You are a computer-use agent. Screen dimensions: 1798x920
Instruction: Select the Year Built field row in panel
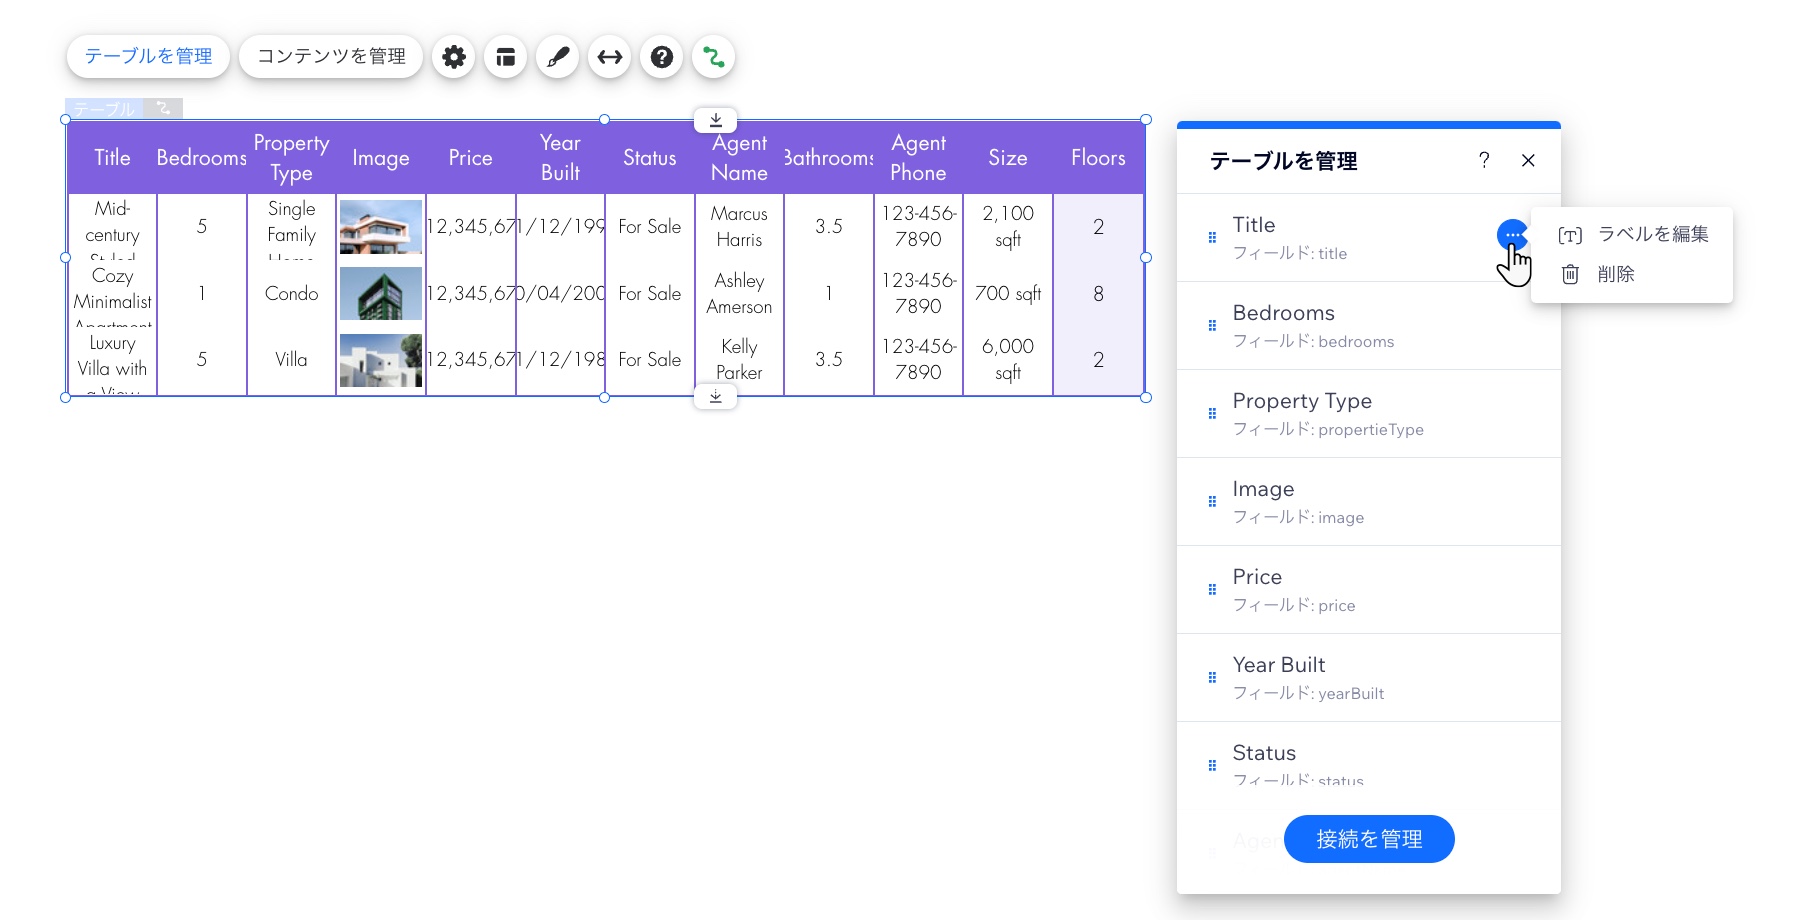click(x=1369, y=678)
